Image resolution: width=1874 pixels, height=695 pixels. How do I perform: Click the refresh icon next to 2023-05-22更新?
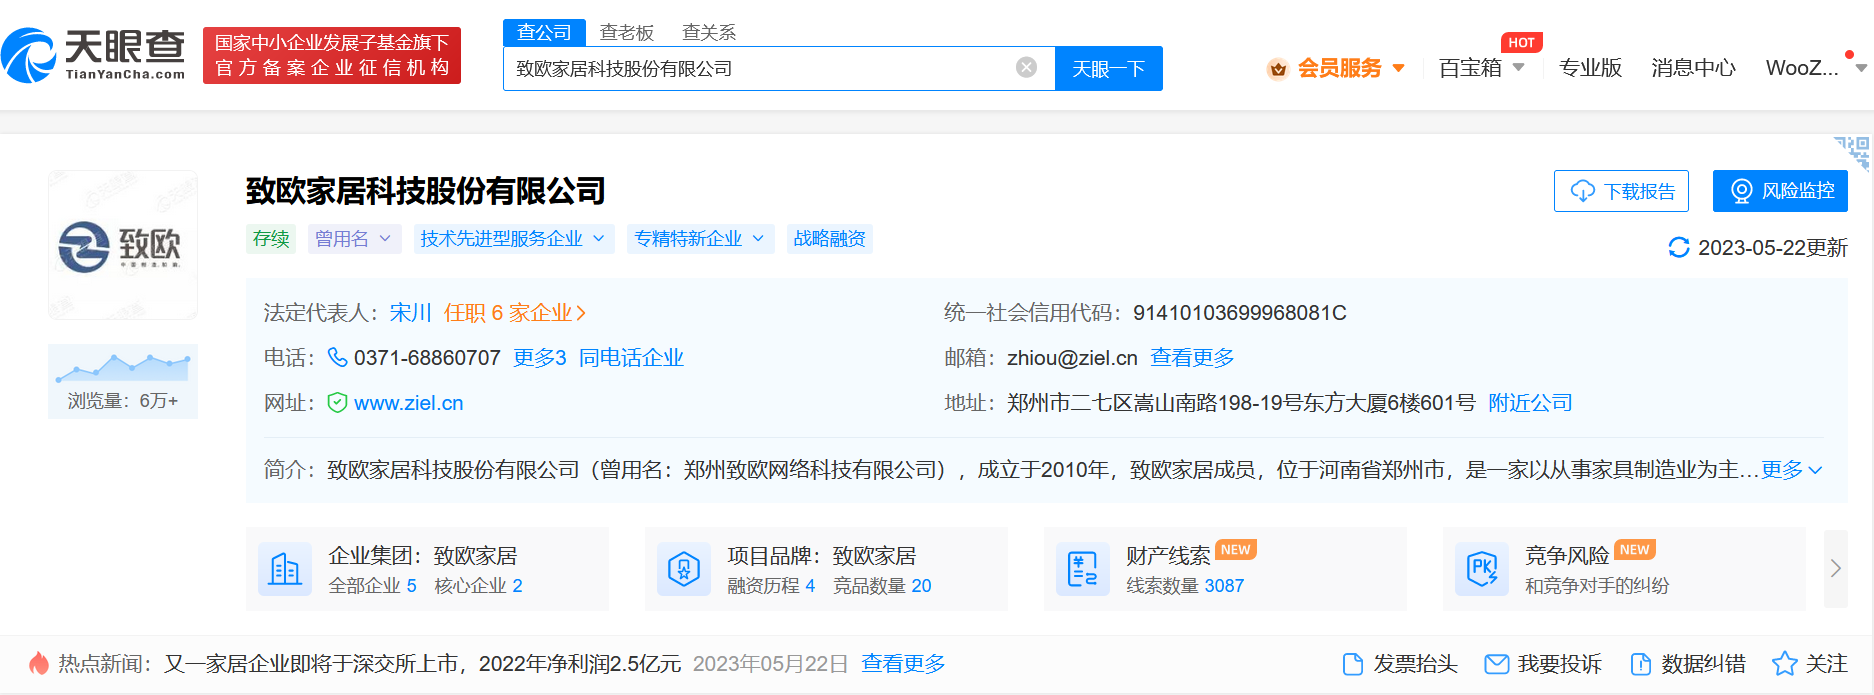1679,247
